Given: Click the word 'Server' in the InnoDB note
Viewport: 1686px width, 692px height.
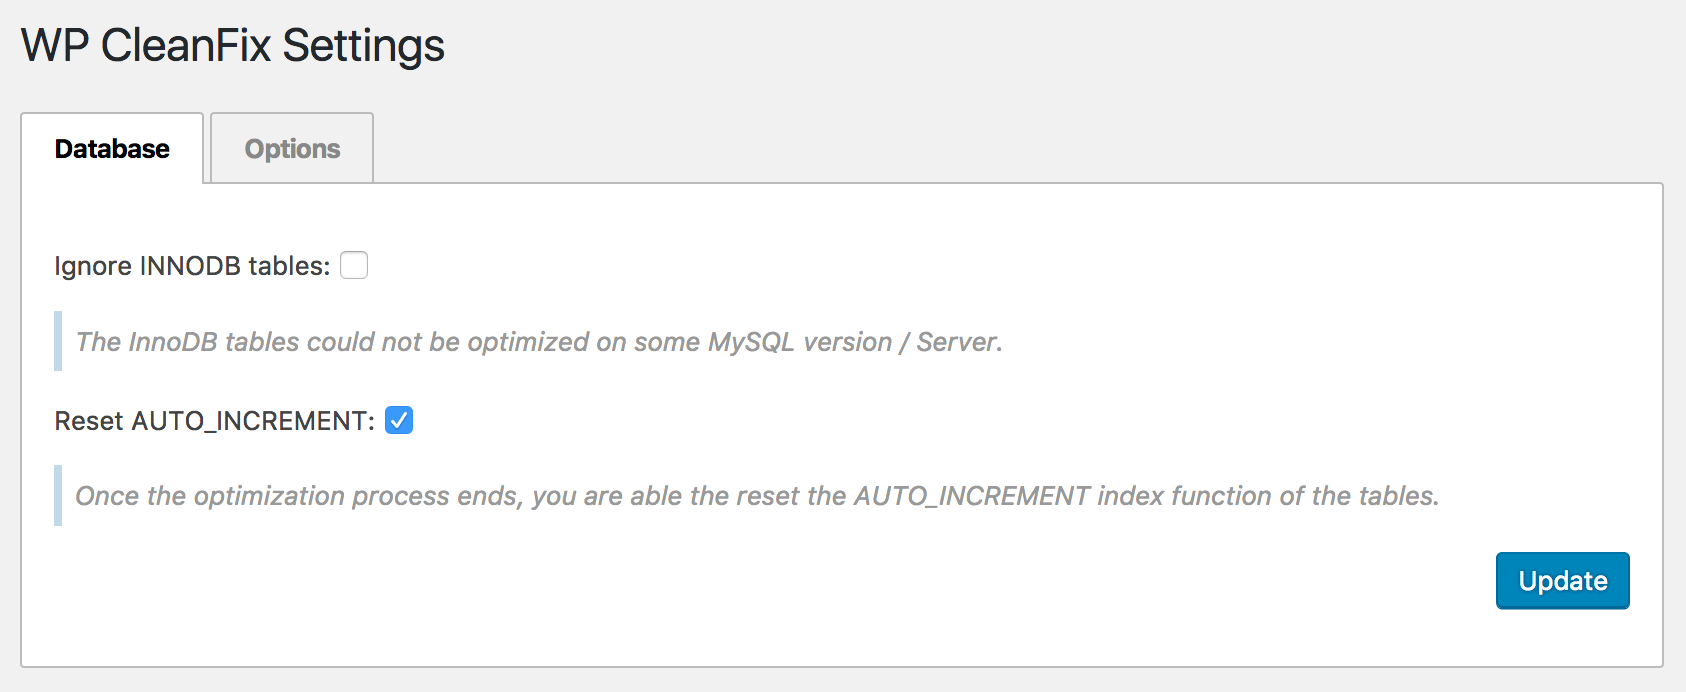Looking at the screenshot, I should coord(957,342).
